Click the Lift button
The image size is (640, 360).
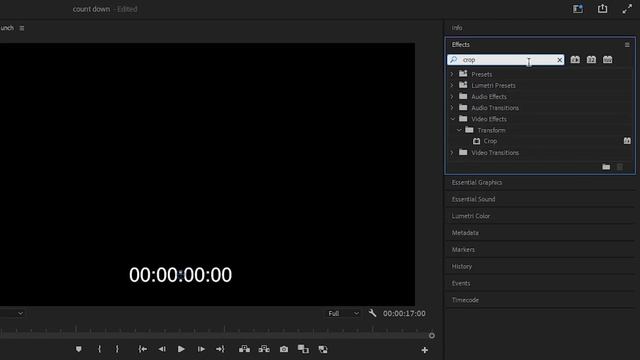point(244,349)
